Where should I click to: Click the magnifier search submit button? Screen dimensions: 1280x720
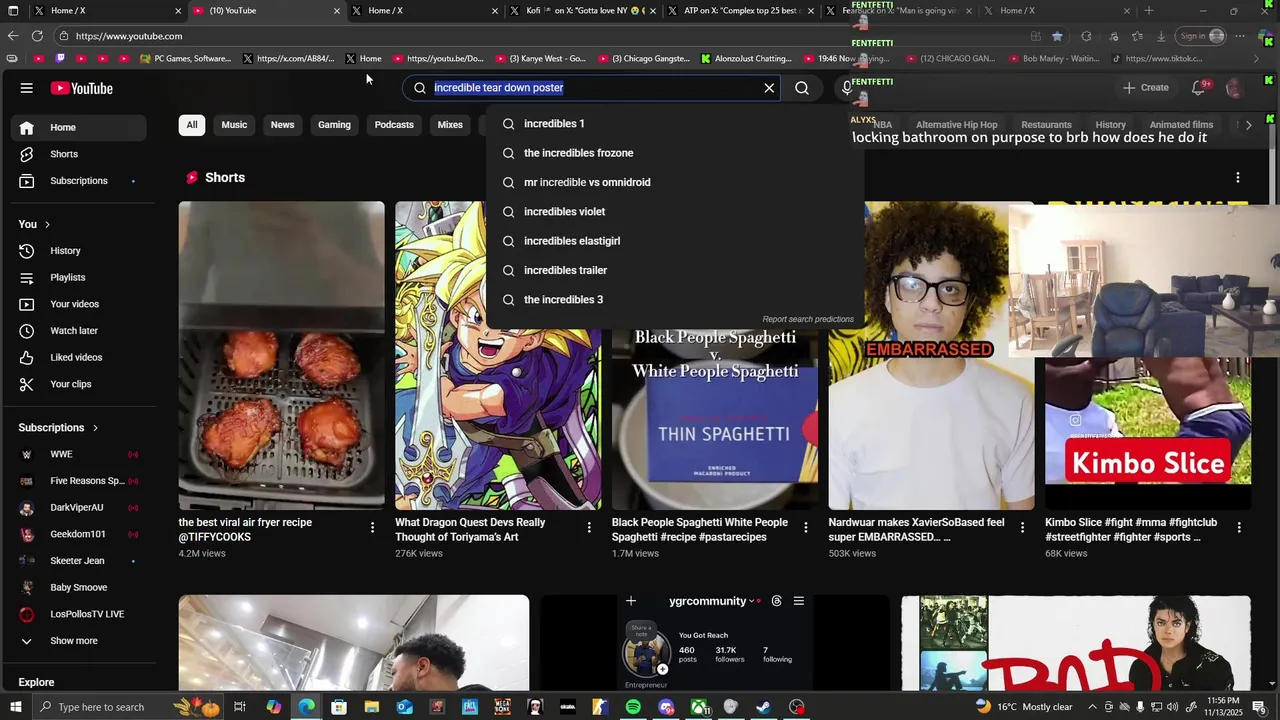(x=802, y=88)
